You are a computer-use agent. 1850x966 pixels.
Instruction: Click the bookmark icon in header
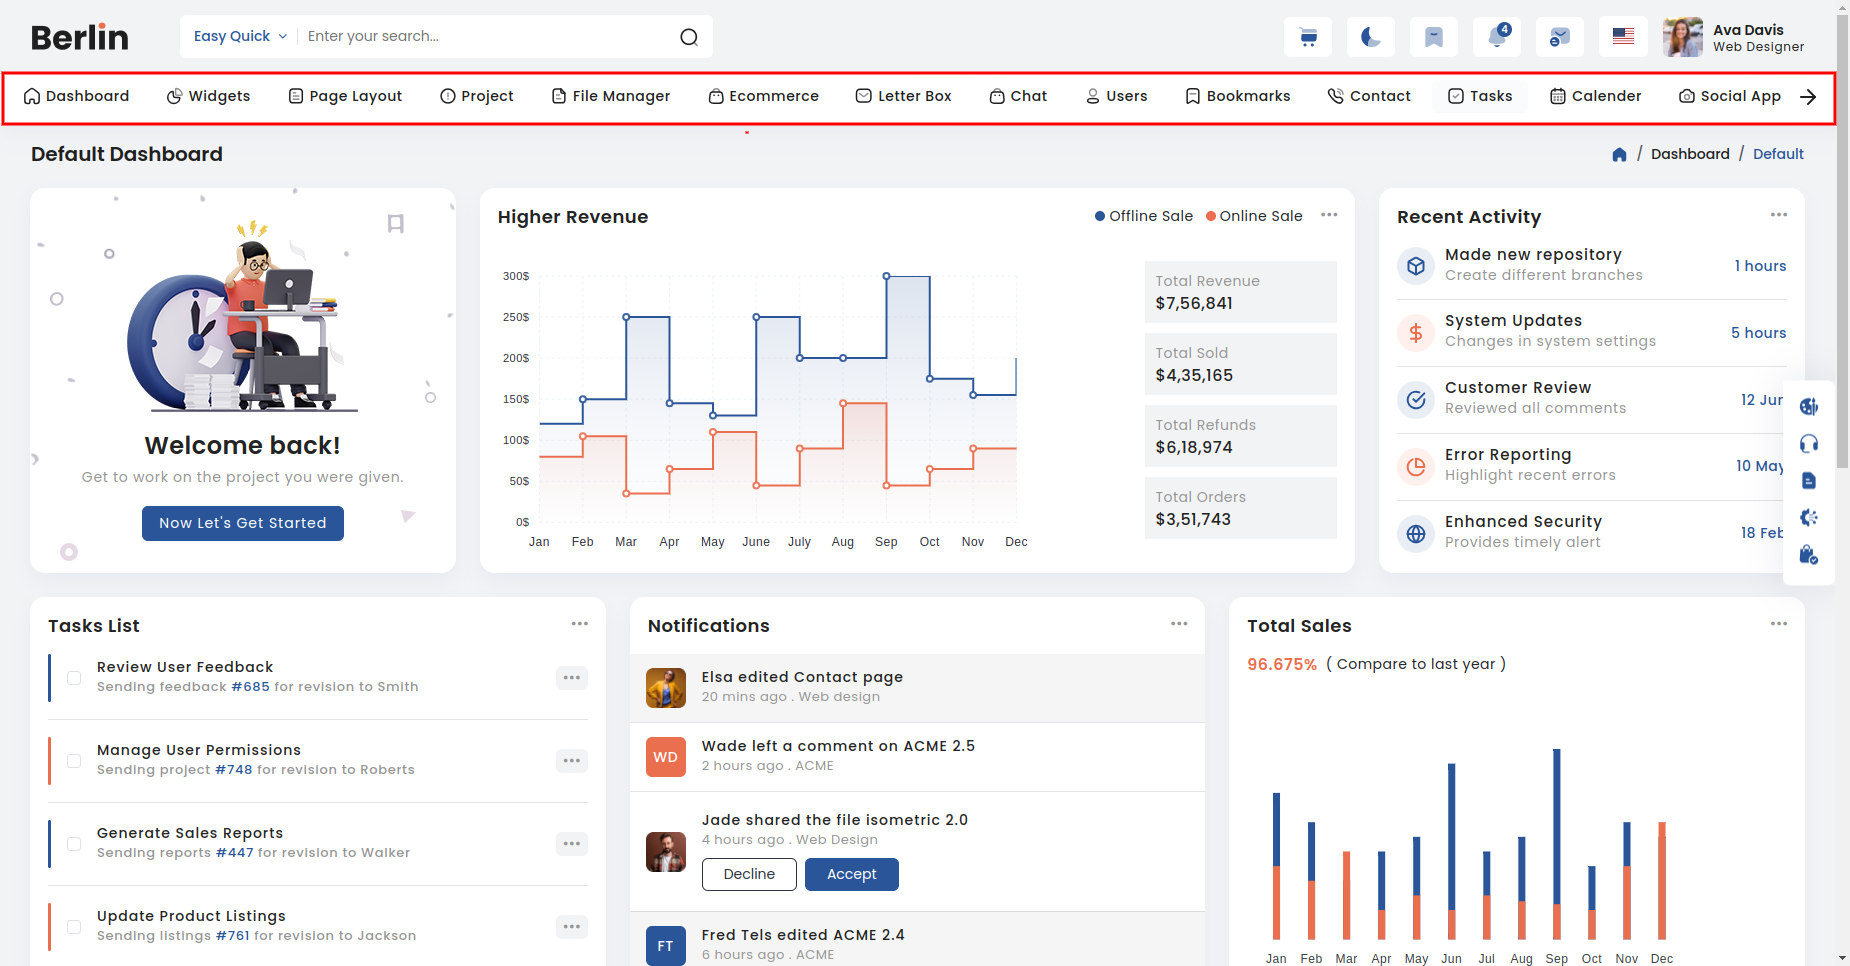pyautogui.click(x=1434, y=37)
